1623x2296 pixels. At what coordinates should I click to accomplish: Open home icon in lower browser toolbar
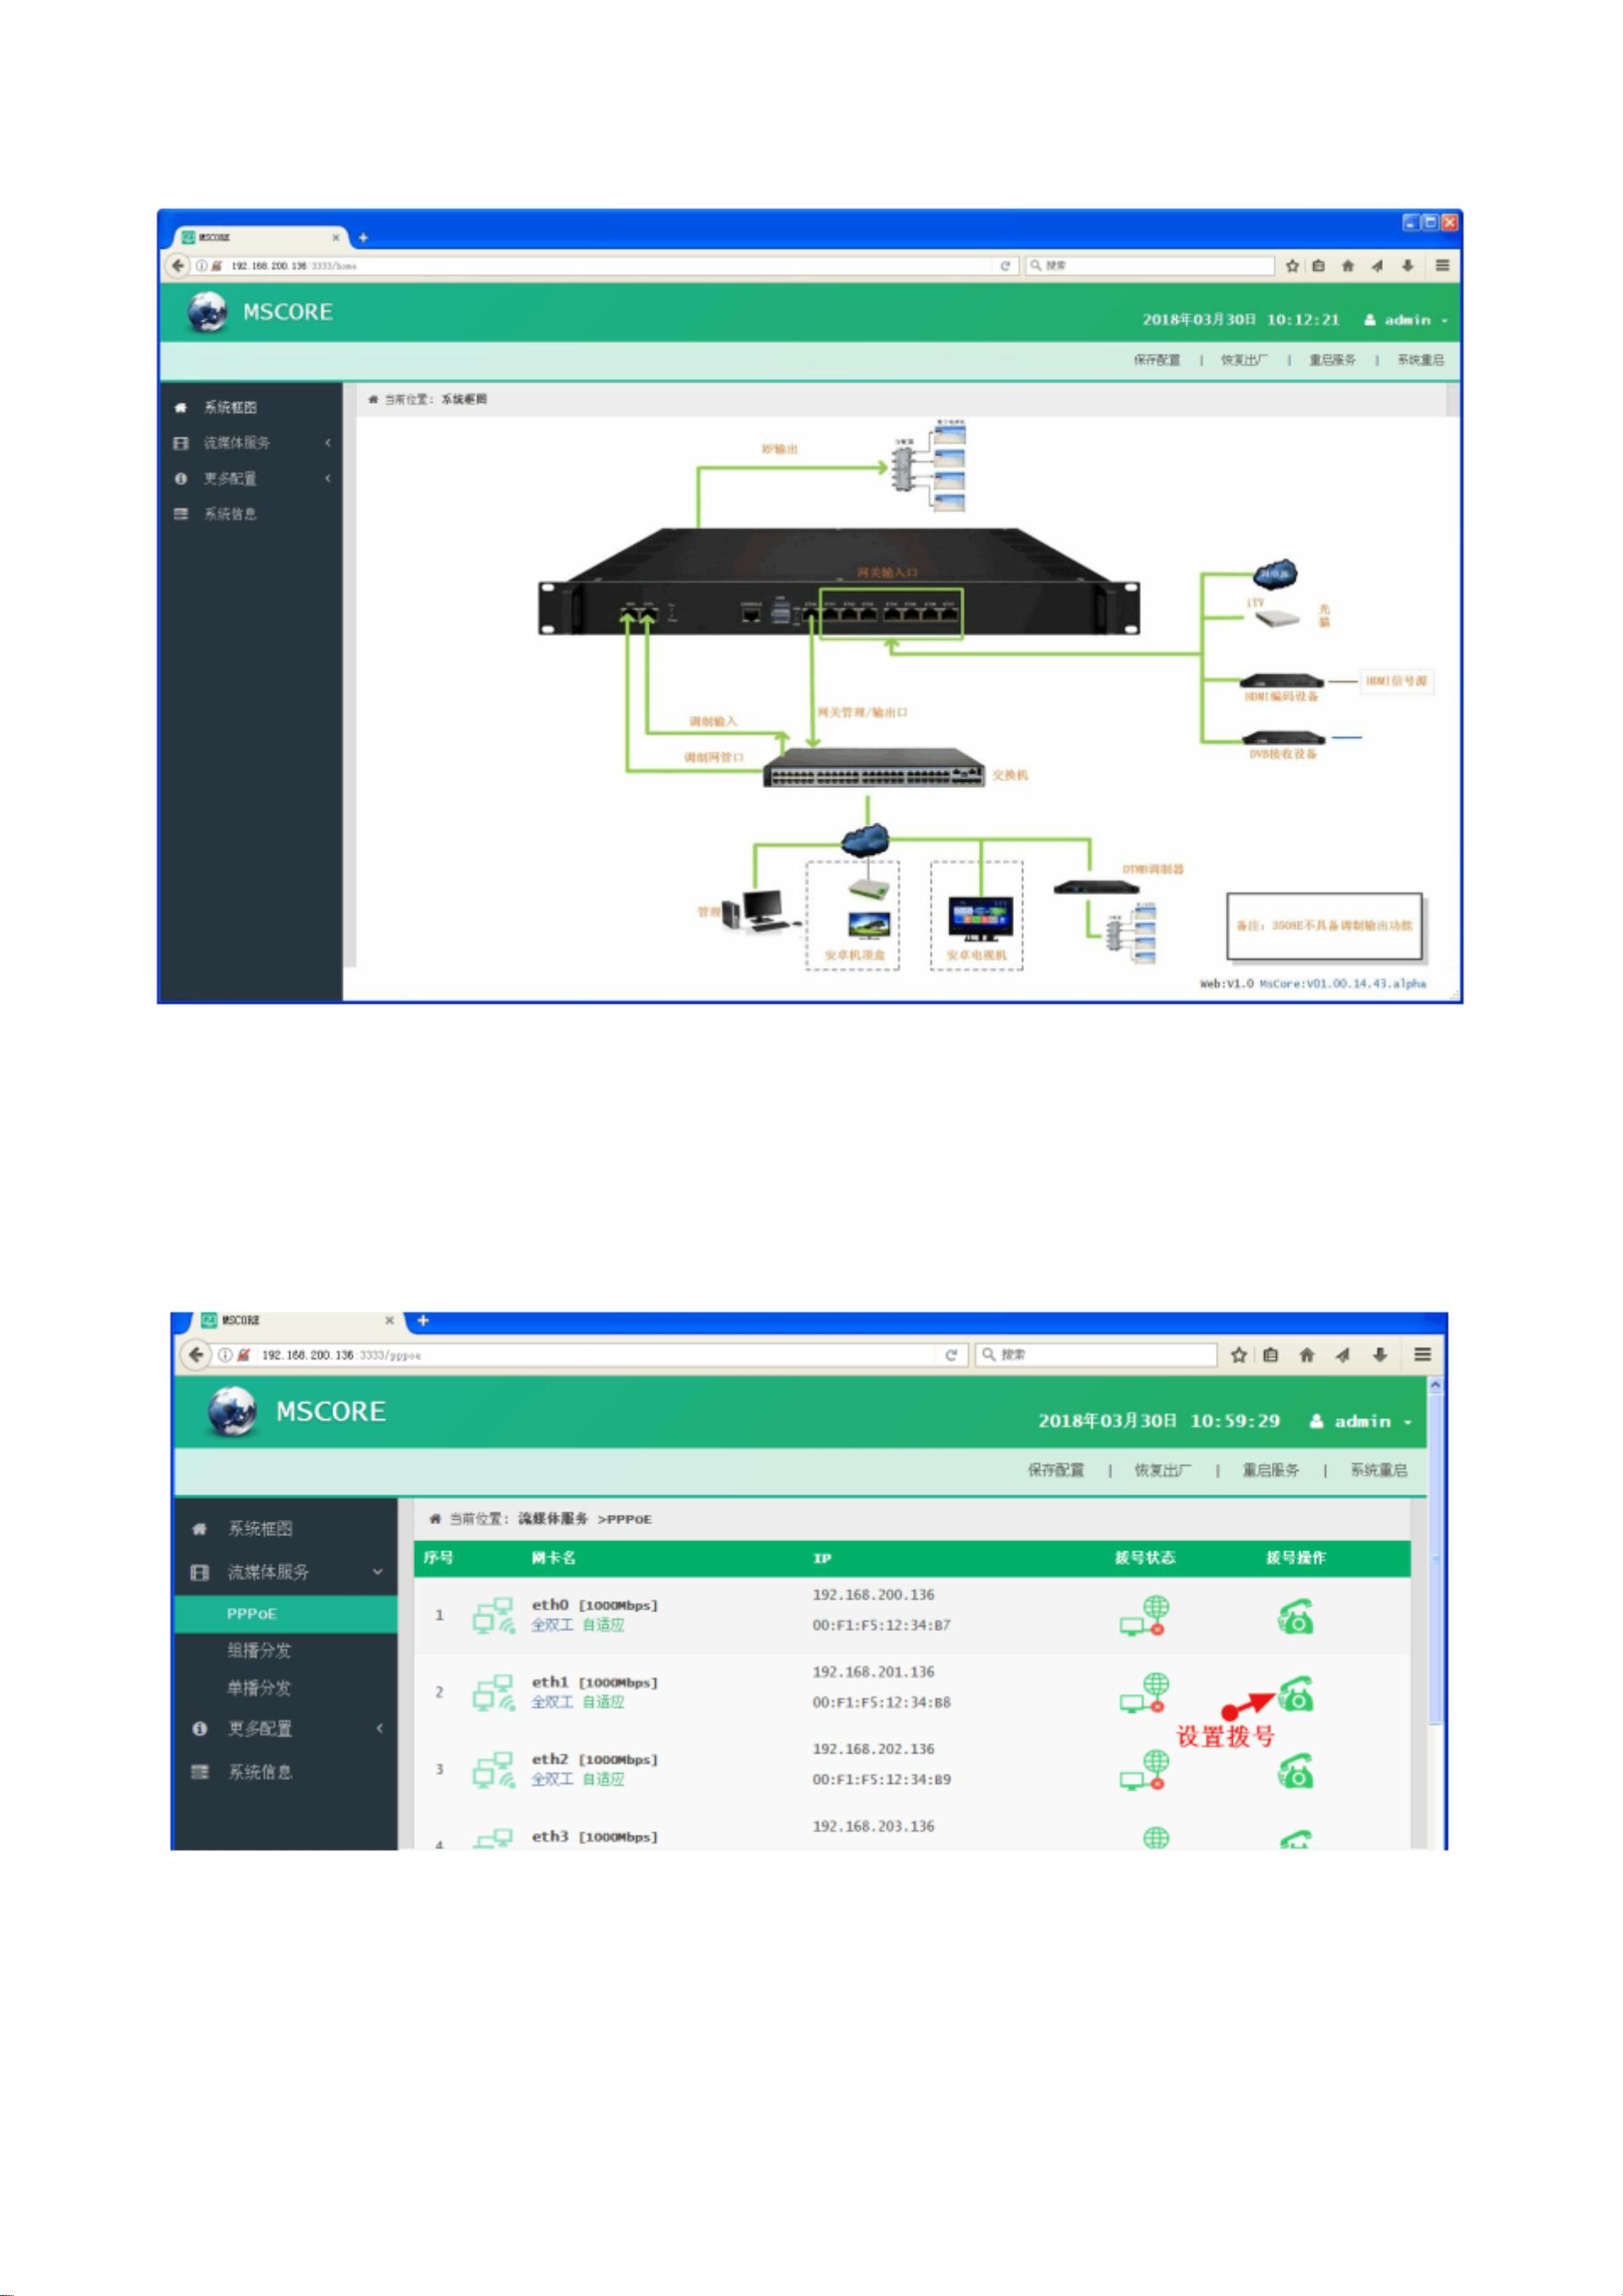[x=1306, y=1355]
